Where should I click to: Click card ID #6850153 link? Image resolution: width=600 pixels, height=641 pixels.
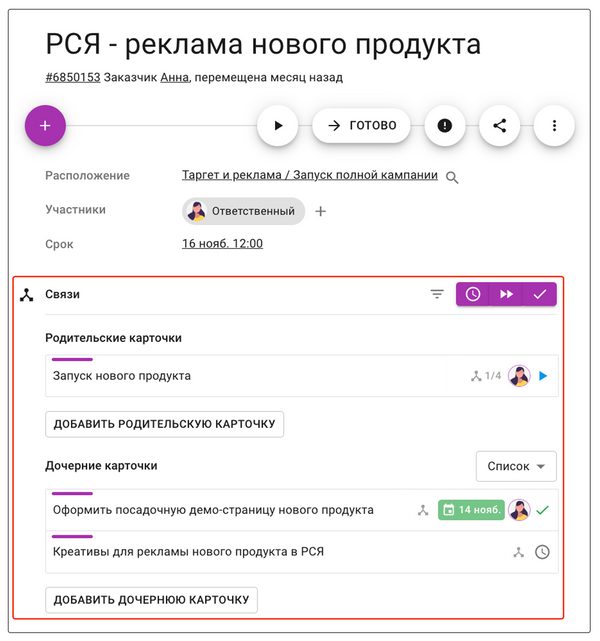72,77
